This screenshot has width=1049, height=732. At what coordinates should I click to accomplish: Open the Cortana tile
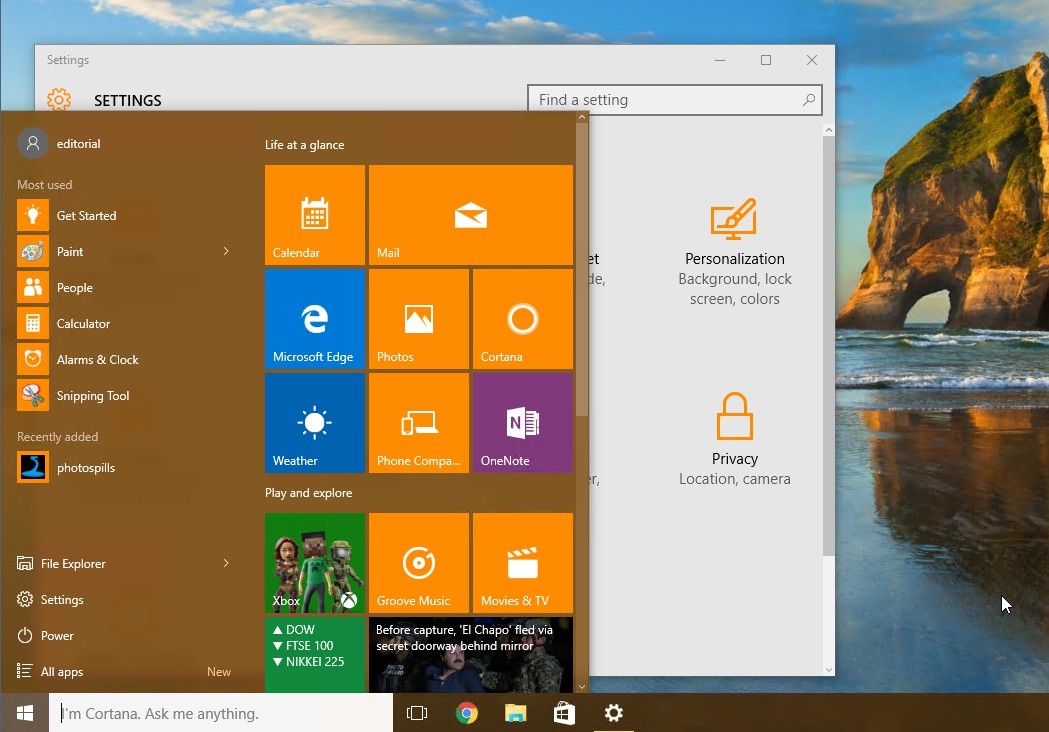(523, 319)
